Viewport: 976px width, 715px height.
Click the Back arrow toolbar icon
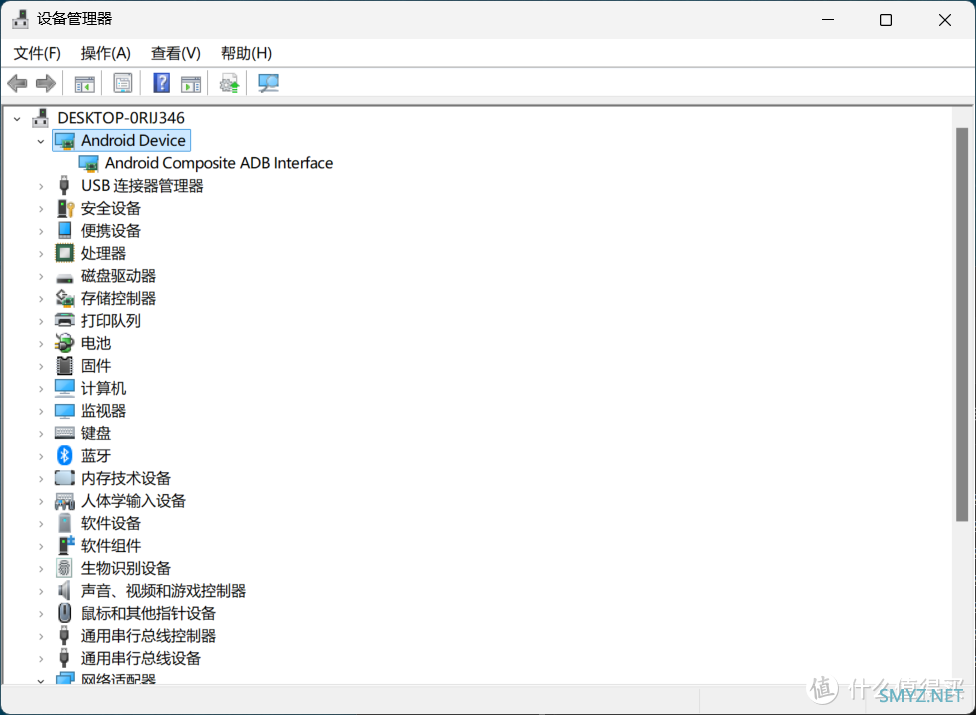pos(17,83)
